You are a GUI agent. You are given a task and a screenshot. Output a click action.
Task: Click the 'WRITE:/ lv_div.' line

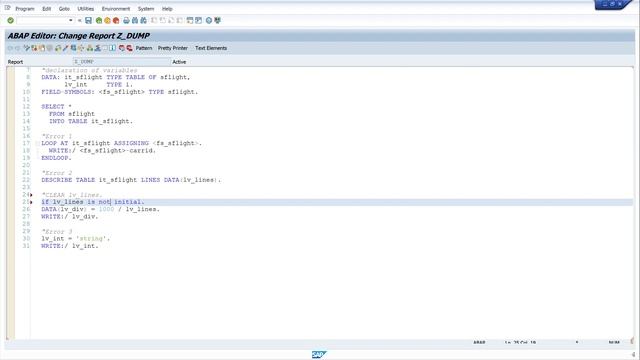pos(70,217)
